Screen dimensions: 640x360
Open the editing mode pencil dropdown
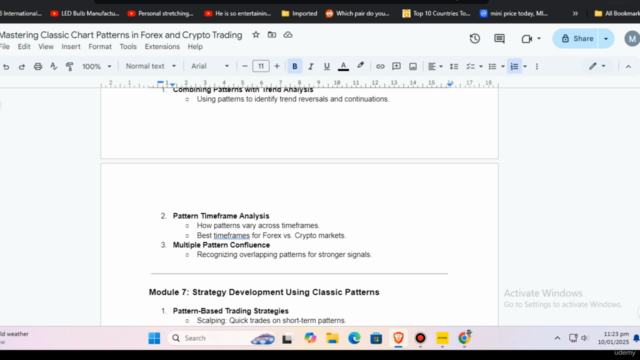(x=597, y=66)
